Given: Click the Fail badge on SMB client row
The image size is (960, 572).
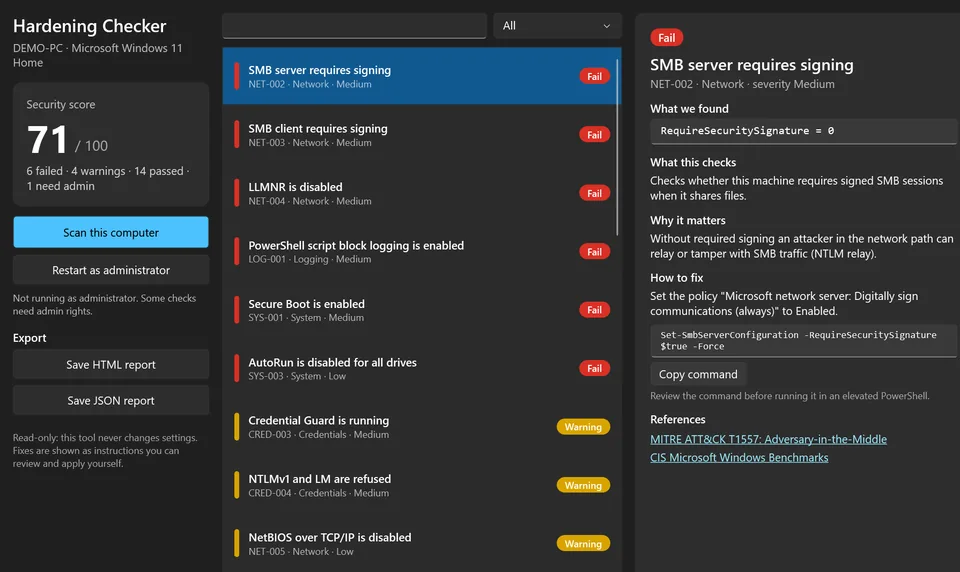Looking at the screenshot, I should point(594,135).
